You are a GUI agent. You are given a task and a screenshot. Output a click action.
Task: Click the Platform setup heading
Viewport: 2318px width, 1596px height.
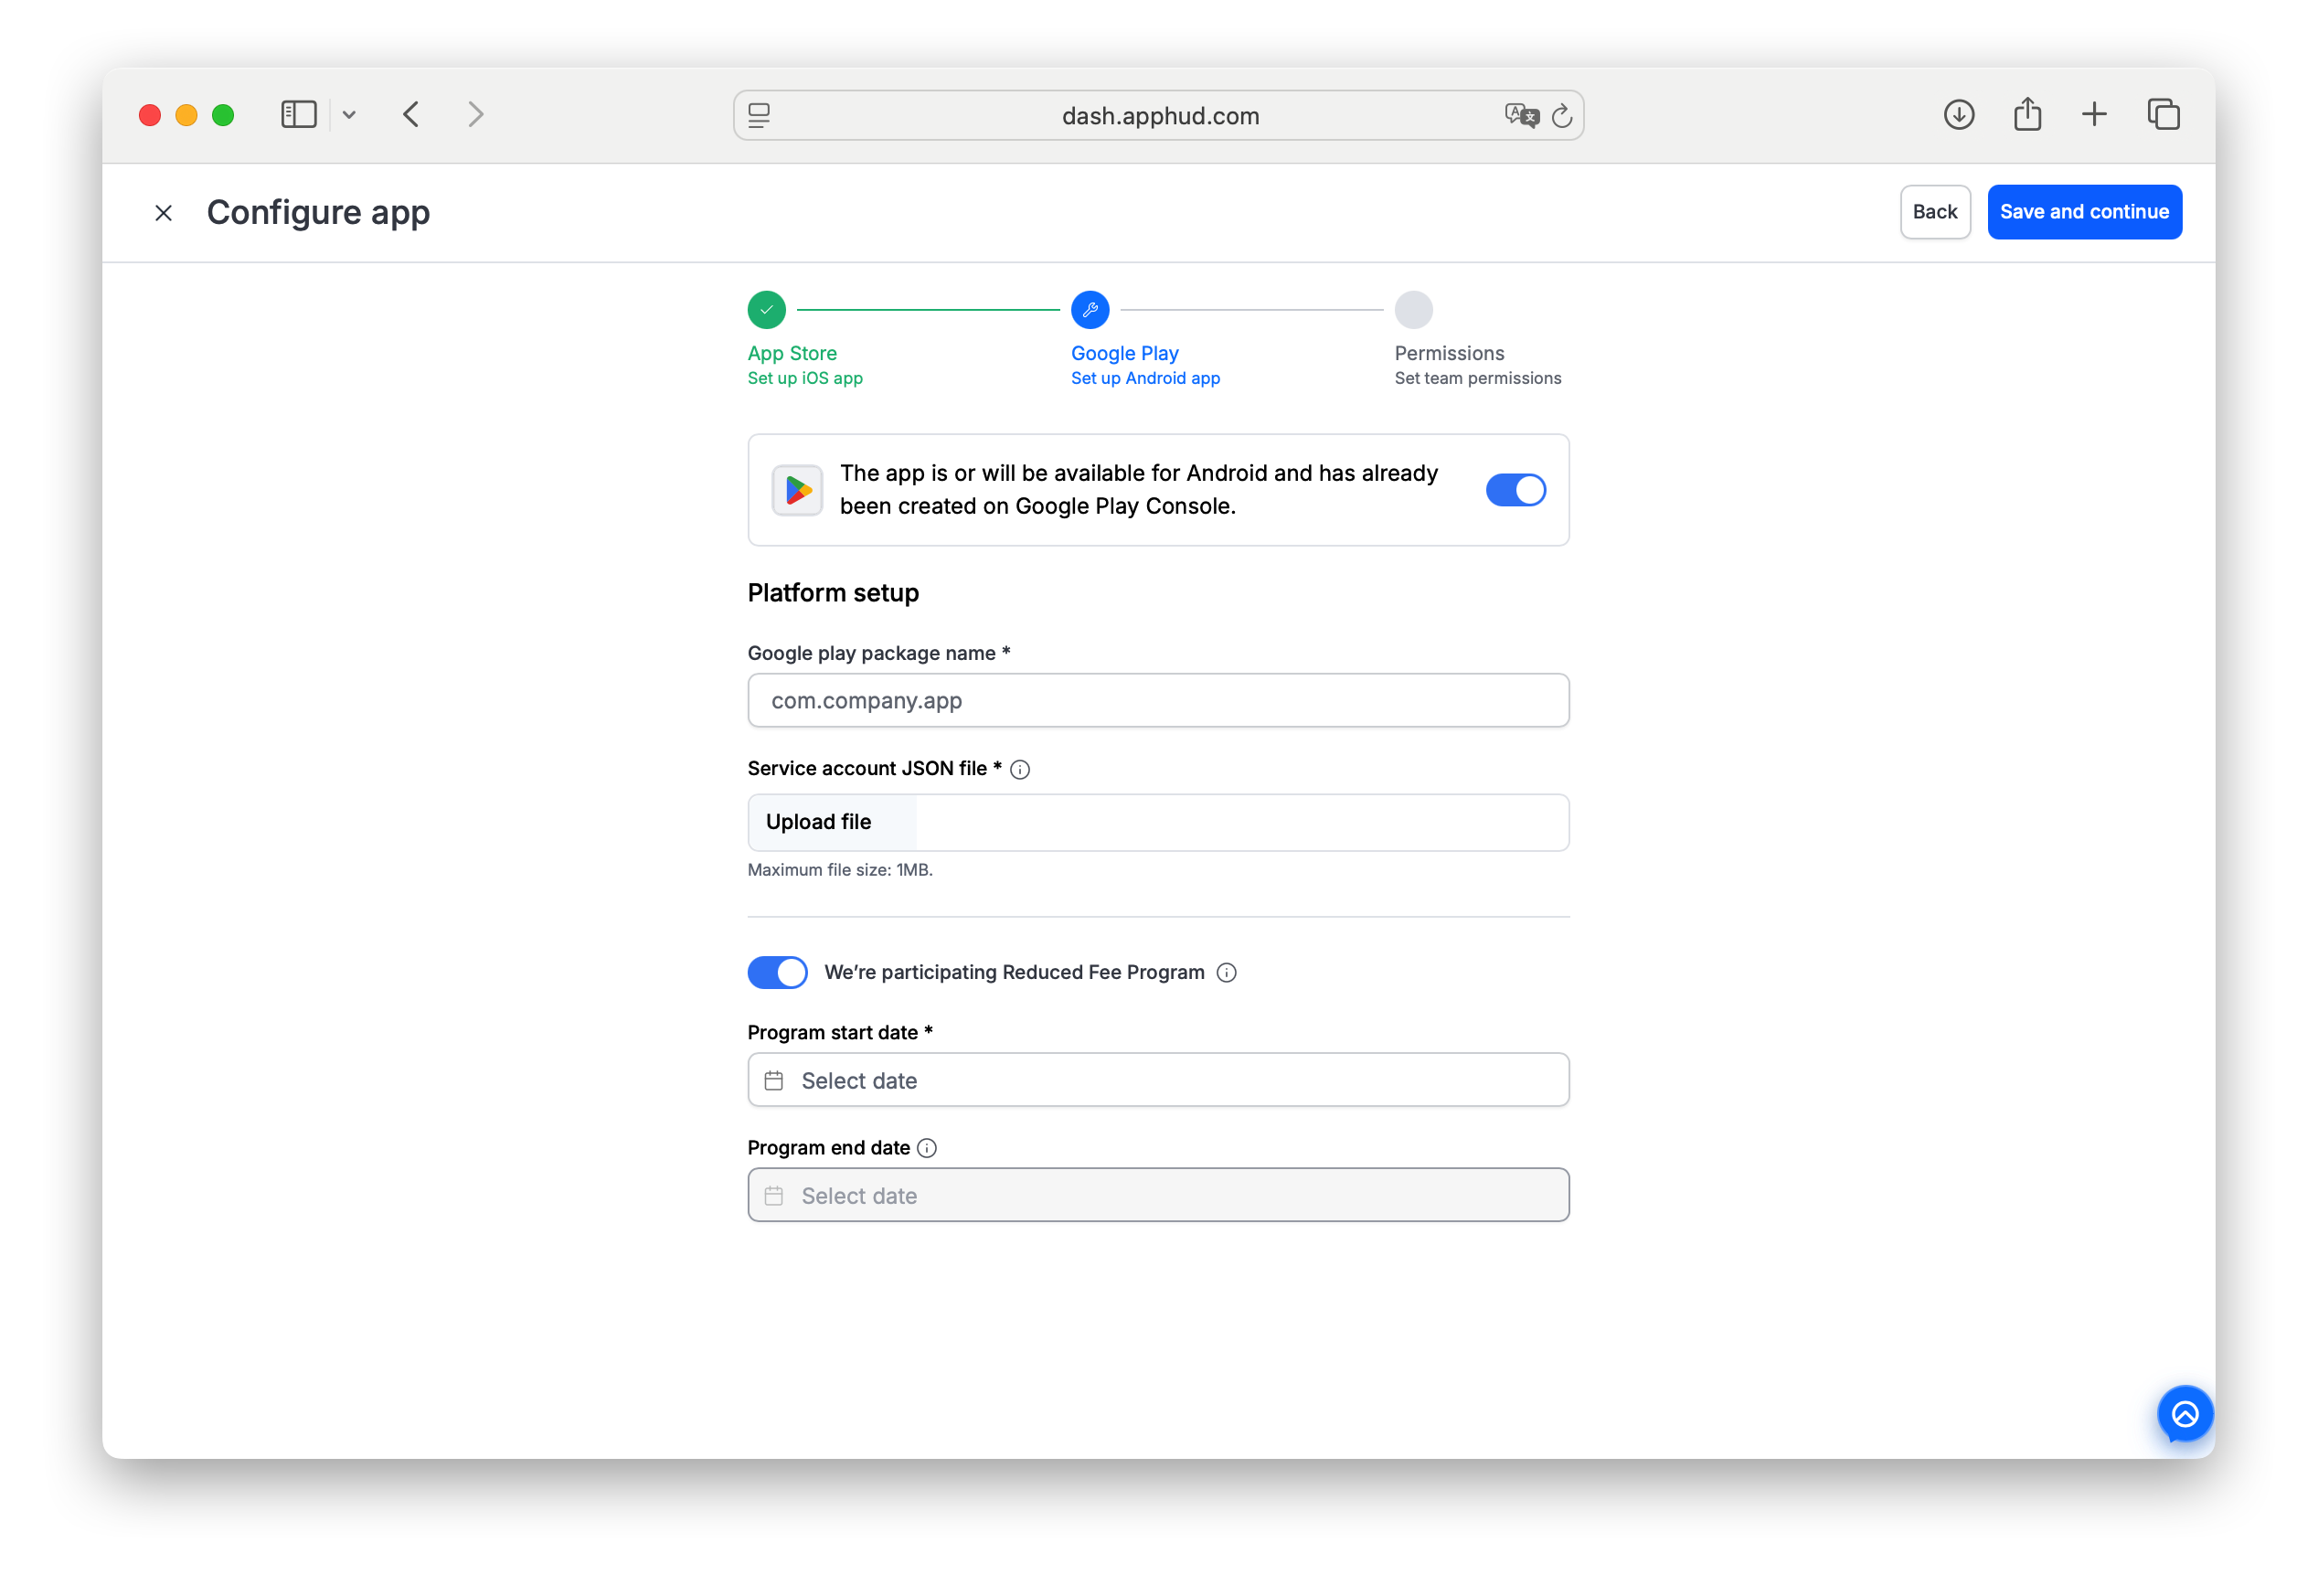tap(833, 593)
